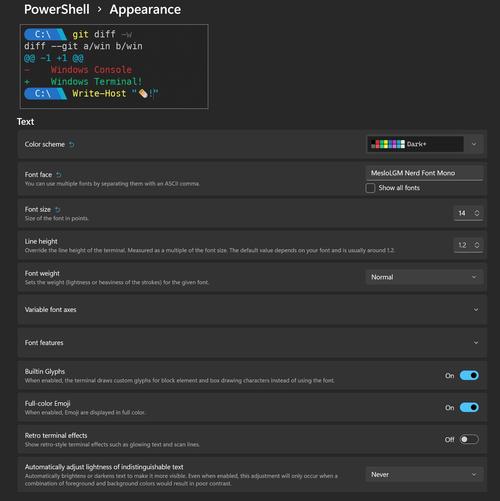
Task: Click the Font face label
Action: 38,175
